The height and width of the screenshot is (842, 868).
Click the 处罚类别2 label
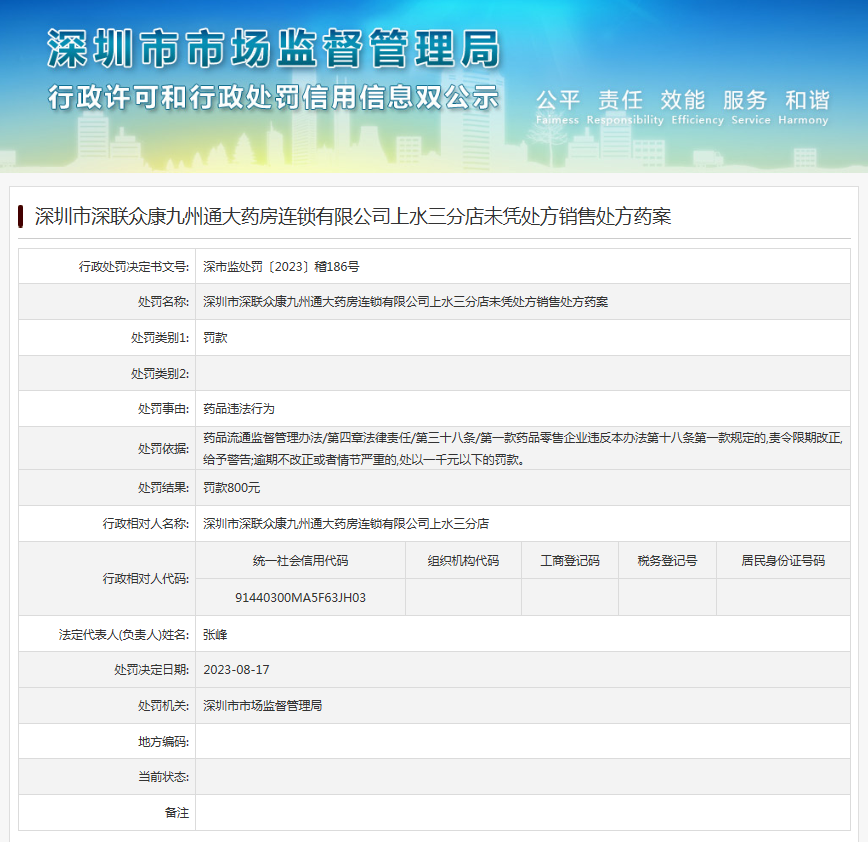pyautogui.click(x=160, y=374)
